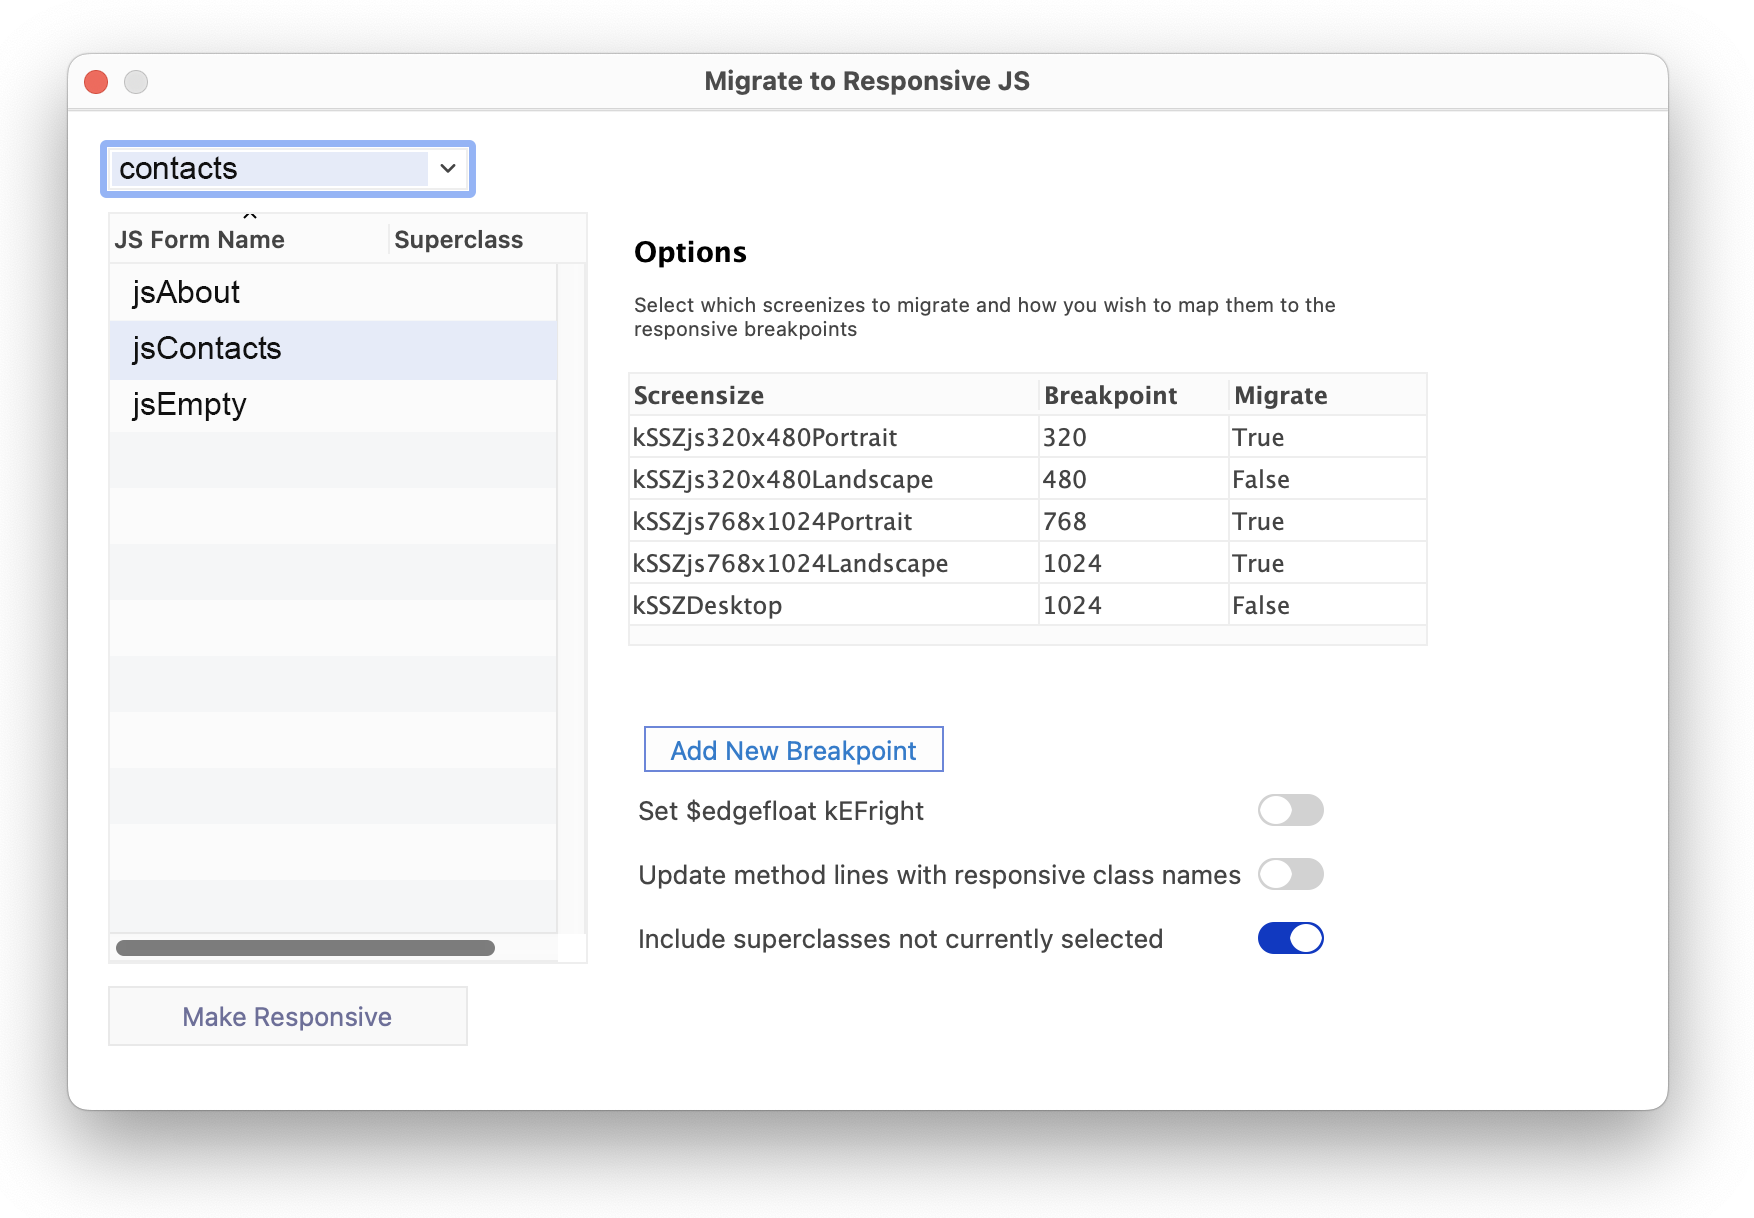Enable Update method lines with responsive class names
This screenshot has width=1754, height=1218.
click(1290, 874)
